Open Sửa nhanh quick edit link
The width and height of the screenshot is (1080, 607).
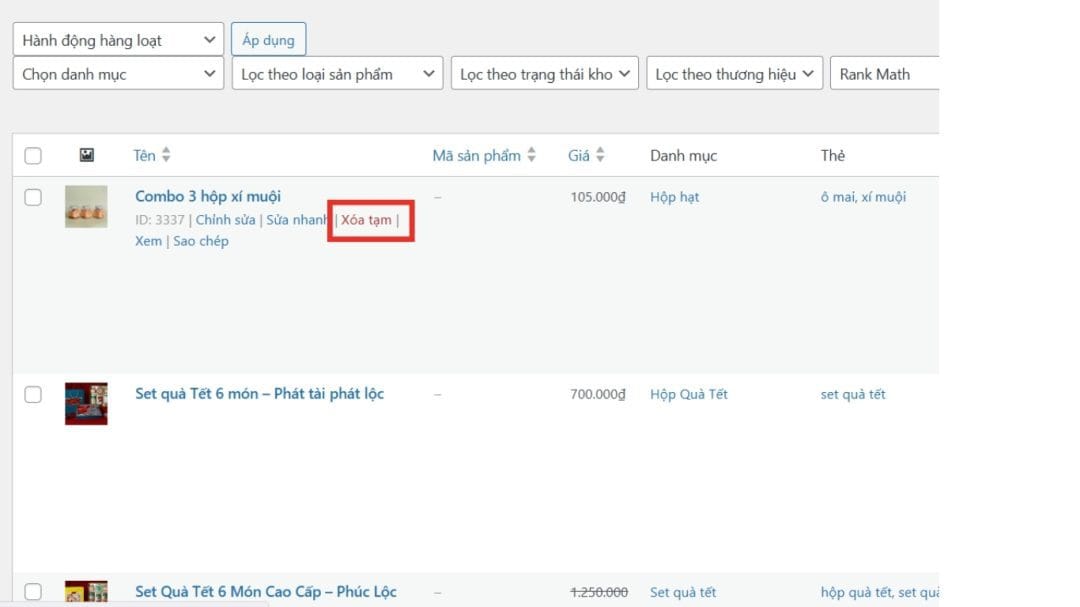coord(297,220)
